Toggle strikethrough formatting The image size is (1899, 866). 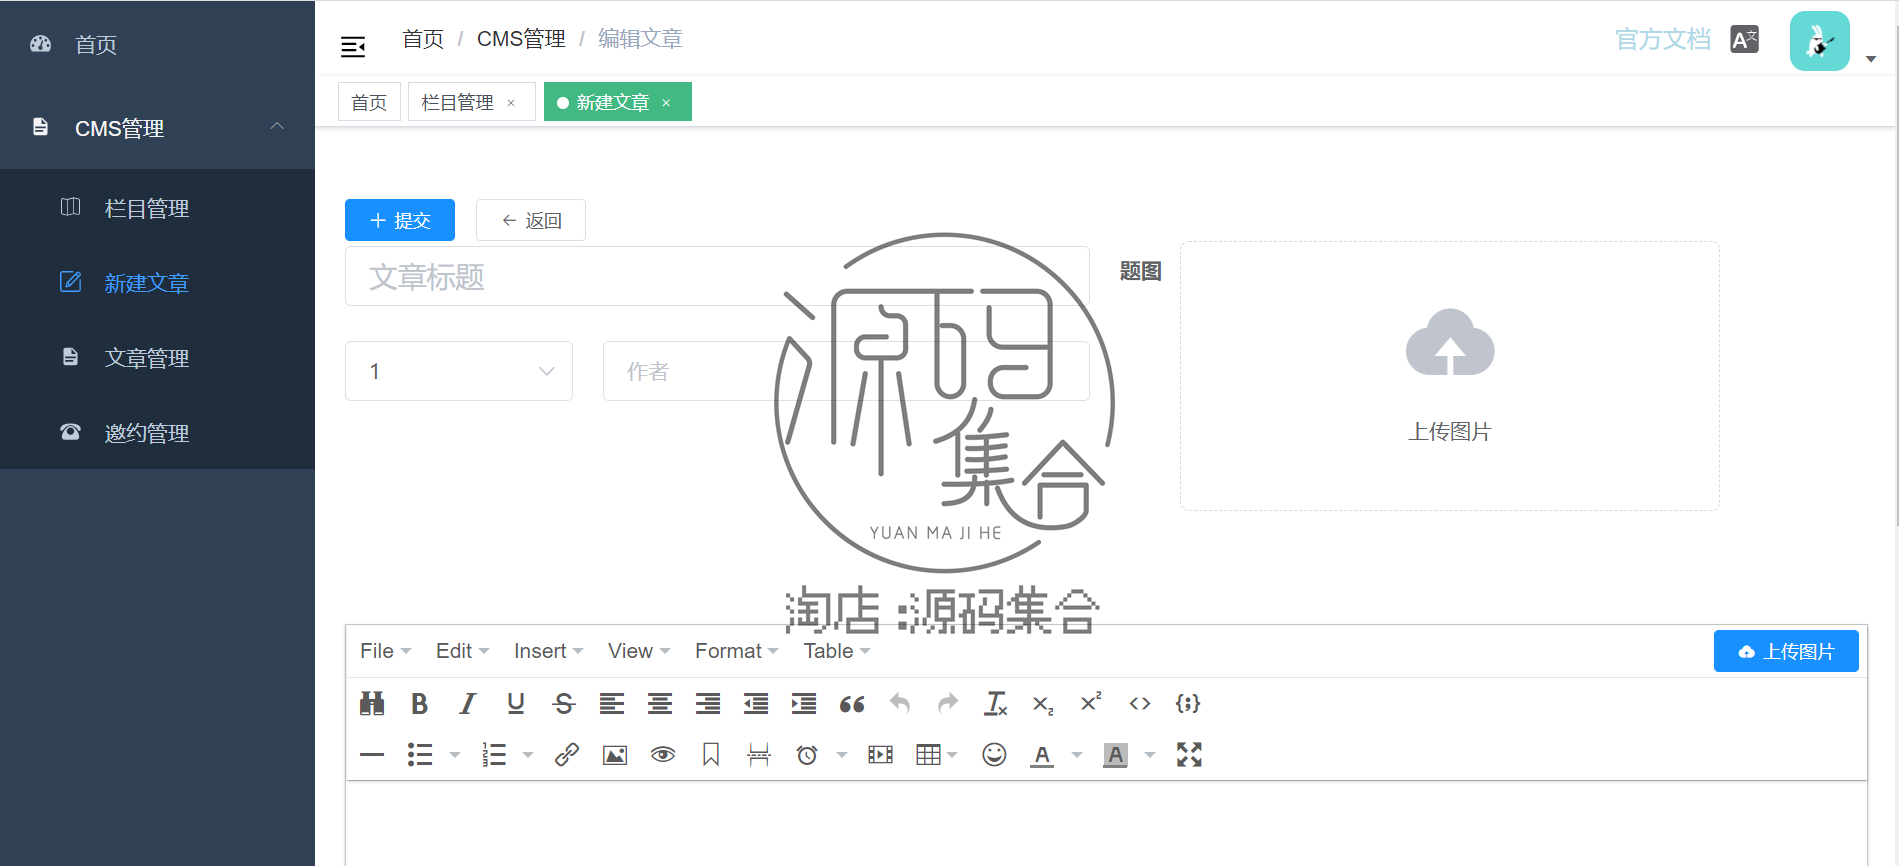click(564, 704)
